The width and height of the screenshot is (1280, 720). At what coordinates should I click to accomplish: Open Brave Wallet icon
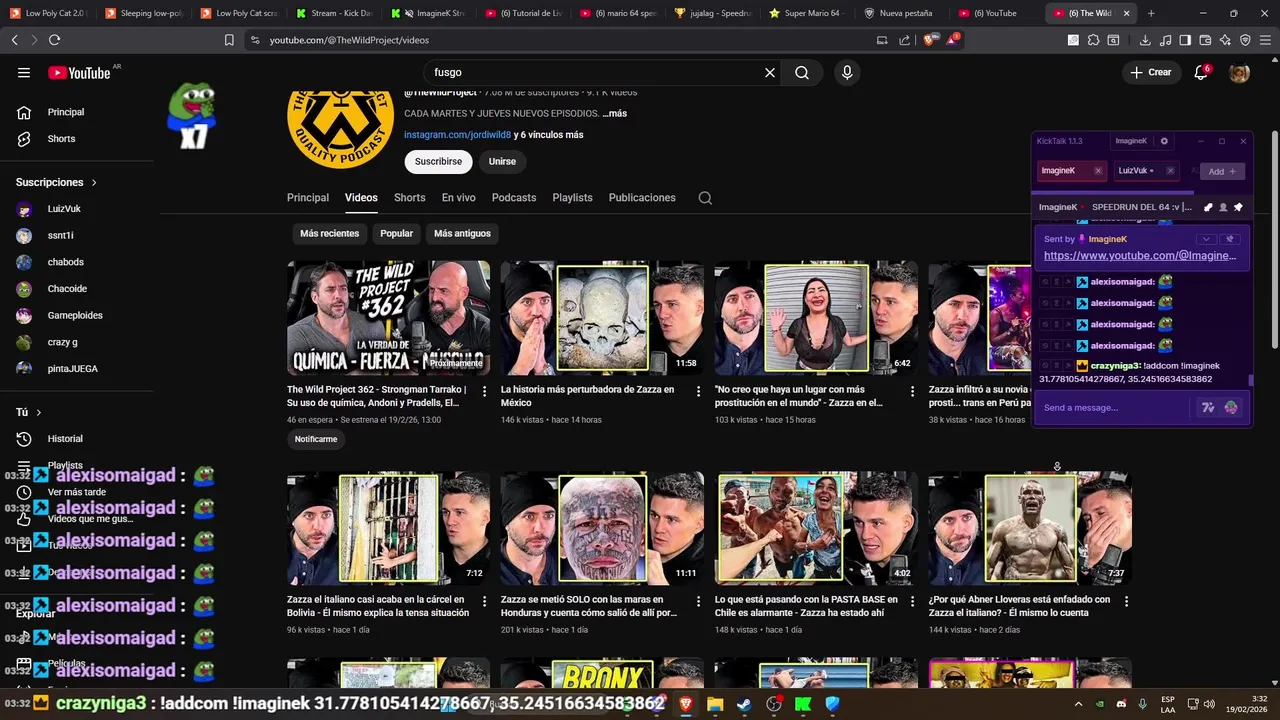click(x=1205, y=40)
